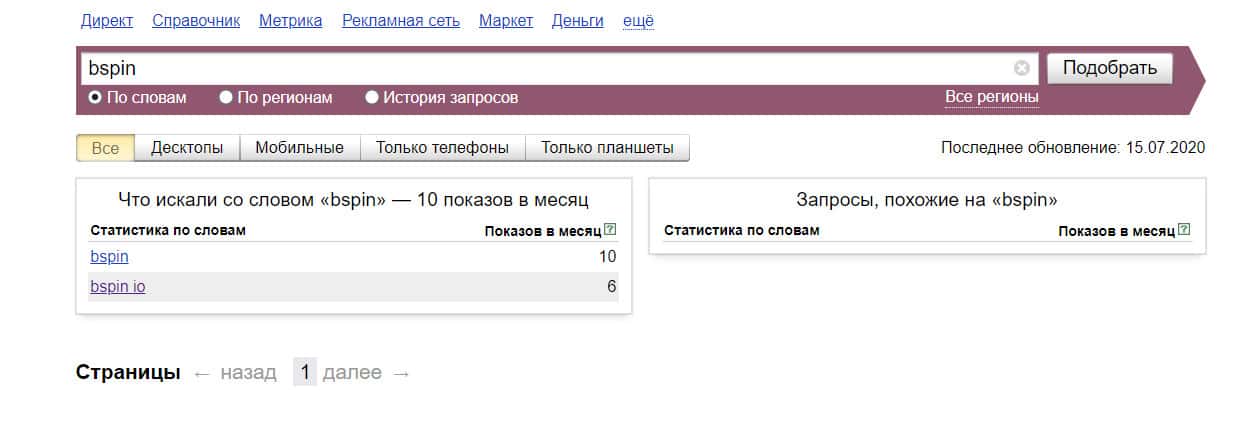Expand the 'ещё' services menu

point(638,20)
